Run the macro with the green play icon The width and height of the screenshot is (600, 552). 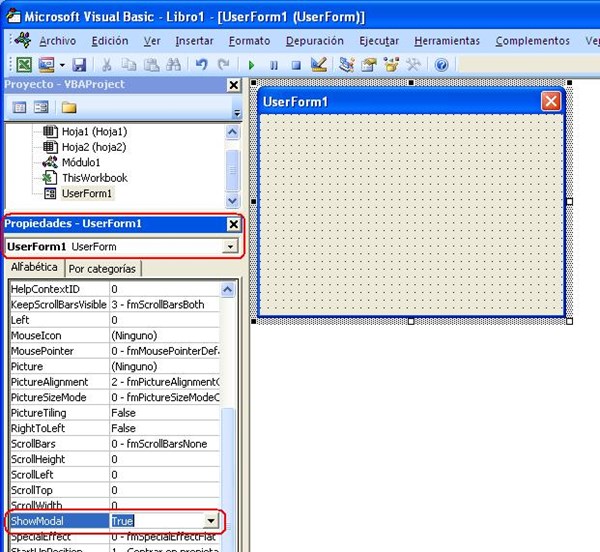(251, 65)
